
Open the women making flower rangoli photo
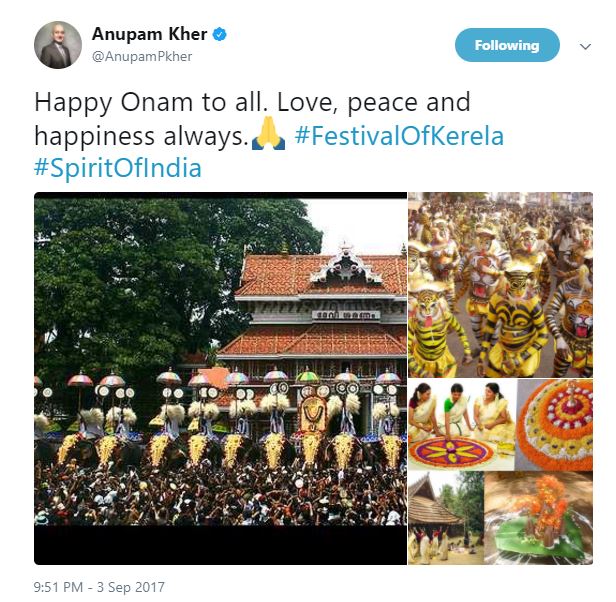click(x=461, y=424)
